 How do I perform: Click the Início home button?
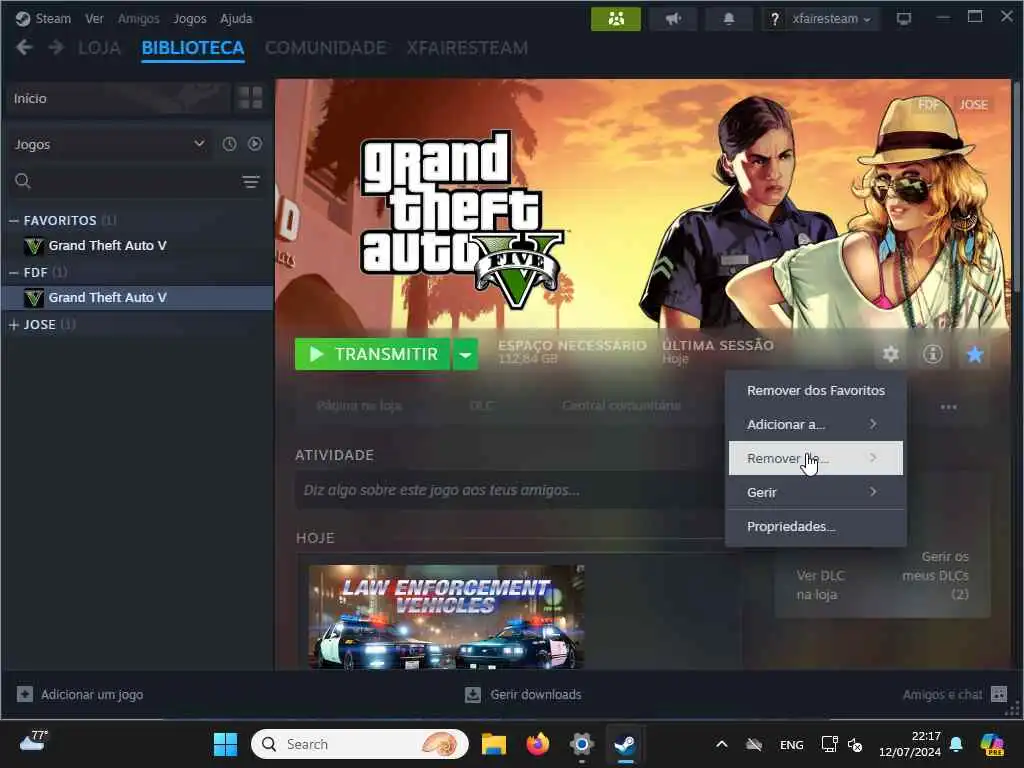click(x=117, y=99)
